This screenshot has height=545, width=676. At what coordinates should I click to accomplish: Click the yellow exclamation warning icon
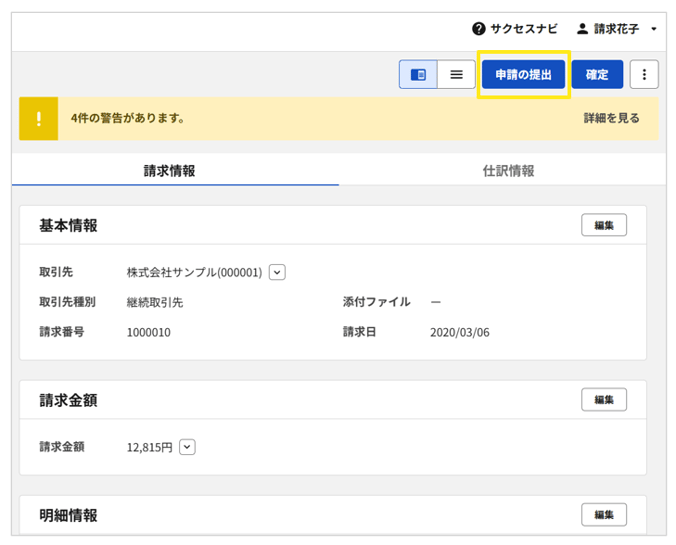[x=39, y=119]
